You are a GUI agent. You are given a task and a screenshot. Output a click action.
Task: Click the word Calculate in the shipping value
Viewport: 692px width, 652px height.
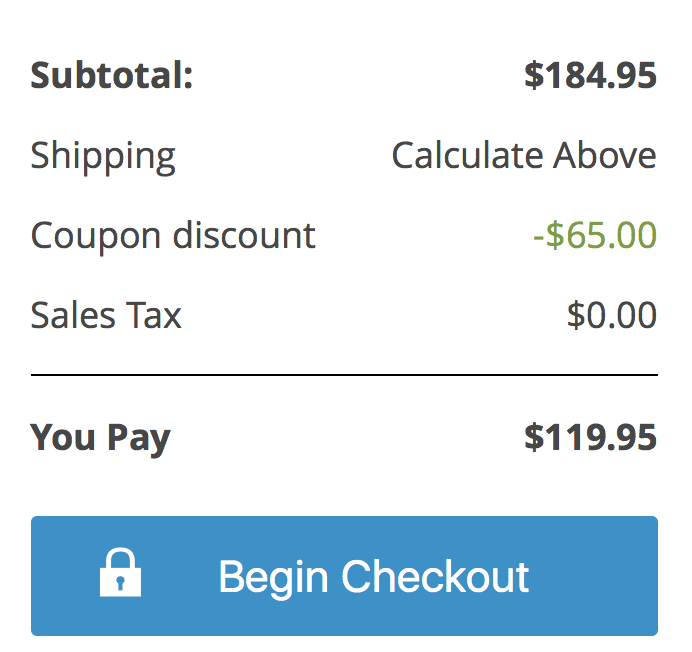pyautogui.click(x=455, y=156)
